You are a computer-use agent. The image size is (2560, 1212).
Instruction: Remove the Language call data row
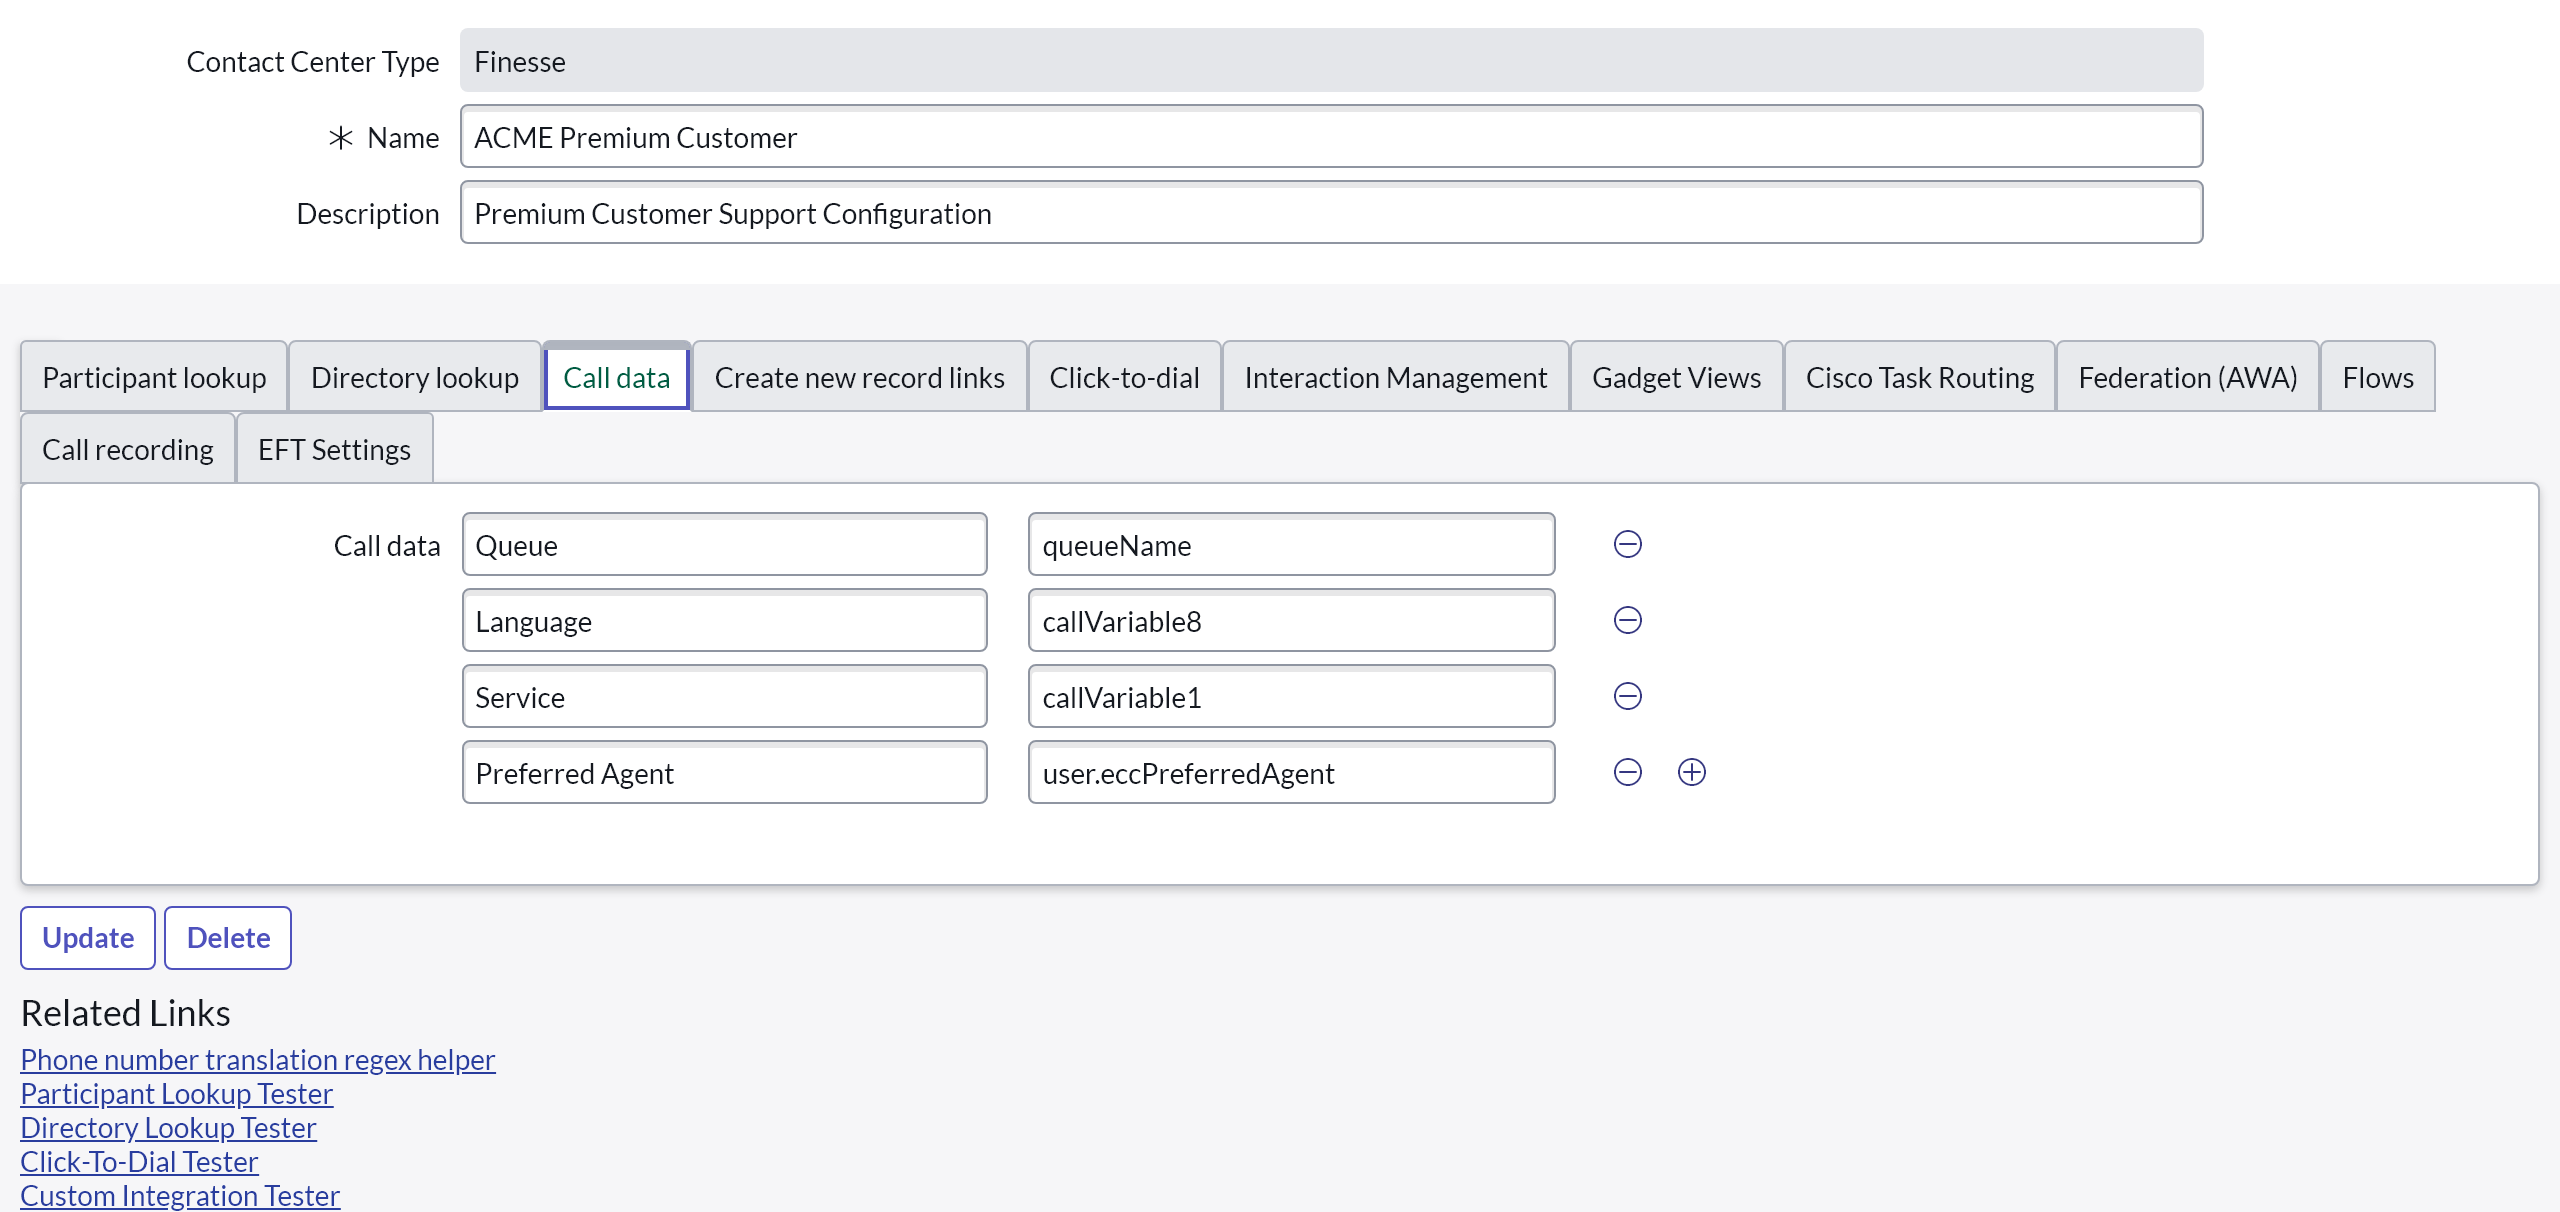pyautogui.click(x=1627, y=620)
